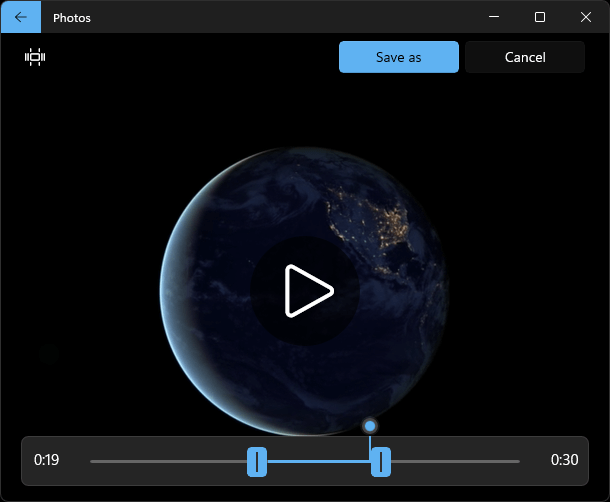Click the left trim start handle
Image resolution: width=610 pixels, height=502 pixels.
coord(257,462)
